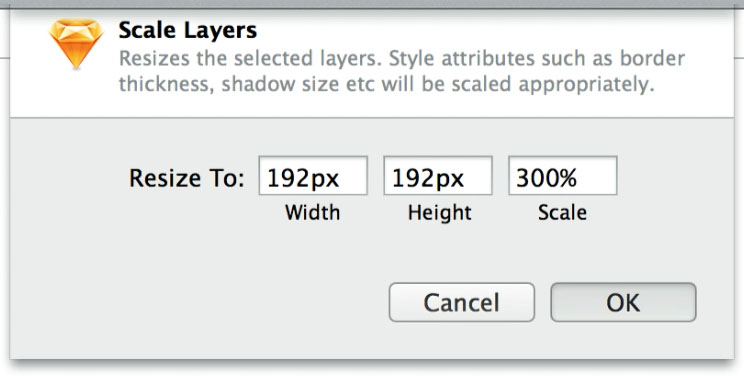
Task: Click the Height caption under middle field
Action: 440,212
